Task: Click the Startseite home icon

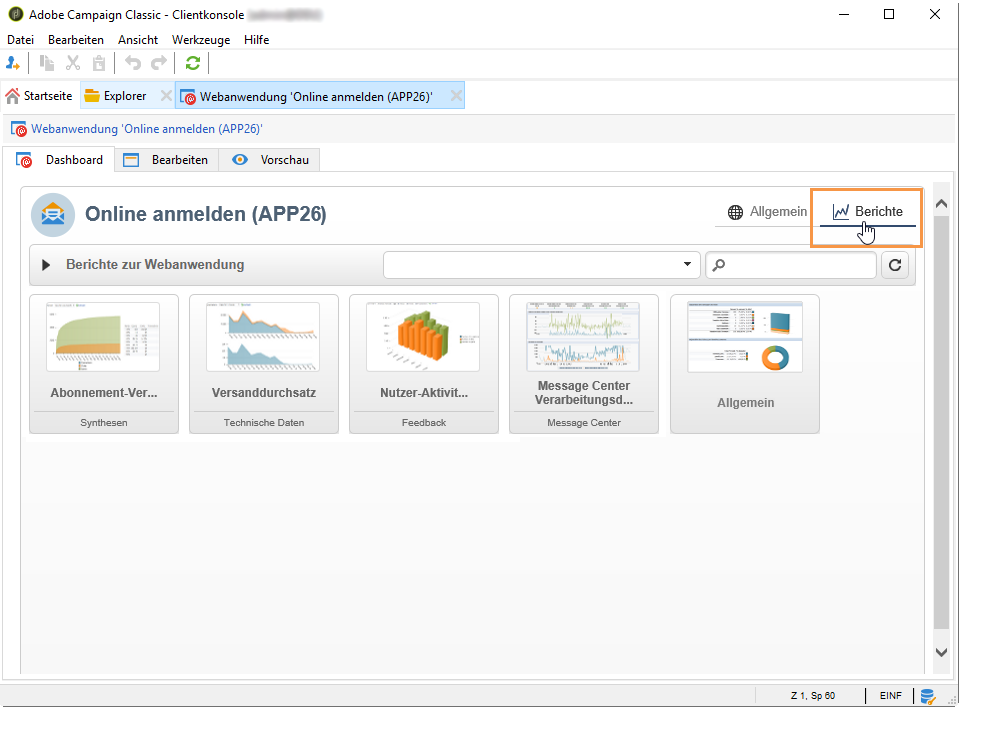Action: coord(13,96)
